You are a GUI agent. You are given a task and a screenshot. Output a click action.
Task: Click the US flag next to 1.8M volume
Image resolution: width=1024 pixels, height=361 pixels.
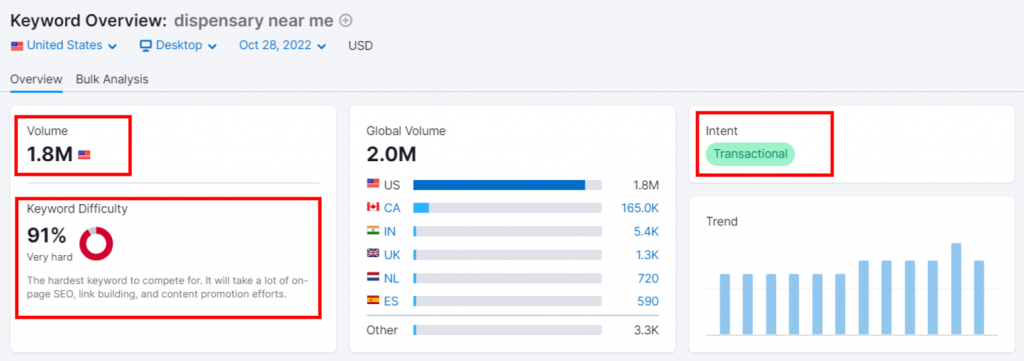(84, 155)
